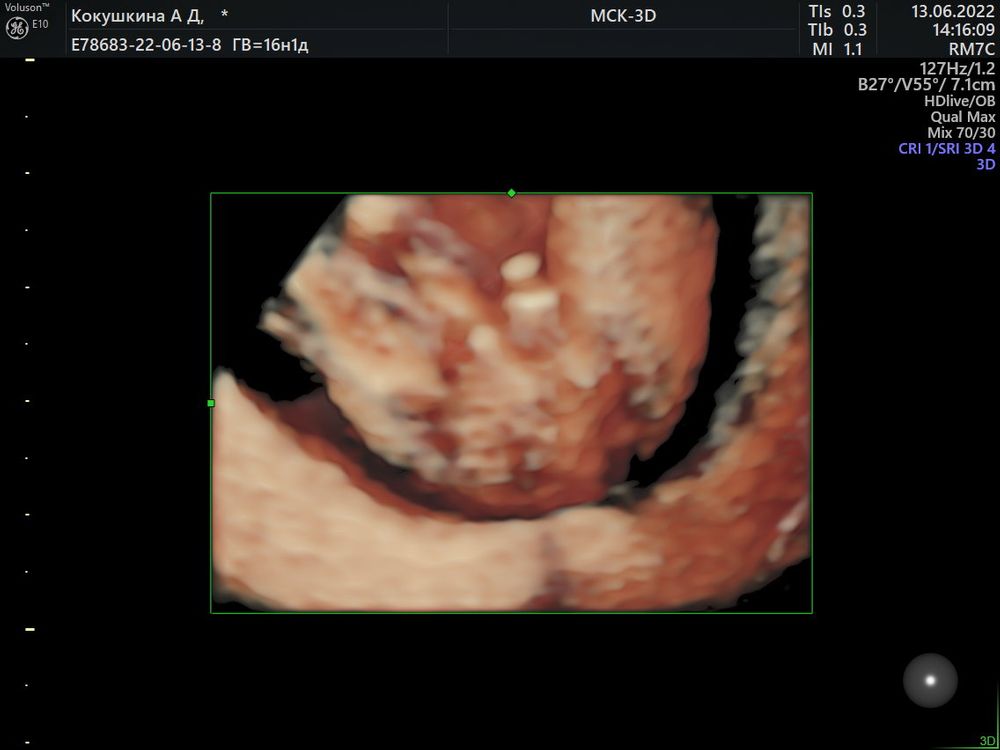Click the MI 1.1 indicator
Image resolution: width=1000 pixels, height=750 pixels.
pos(838,48)
